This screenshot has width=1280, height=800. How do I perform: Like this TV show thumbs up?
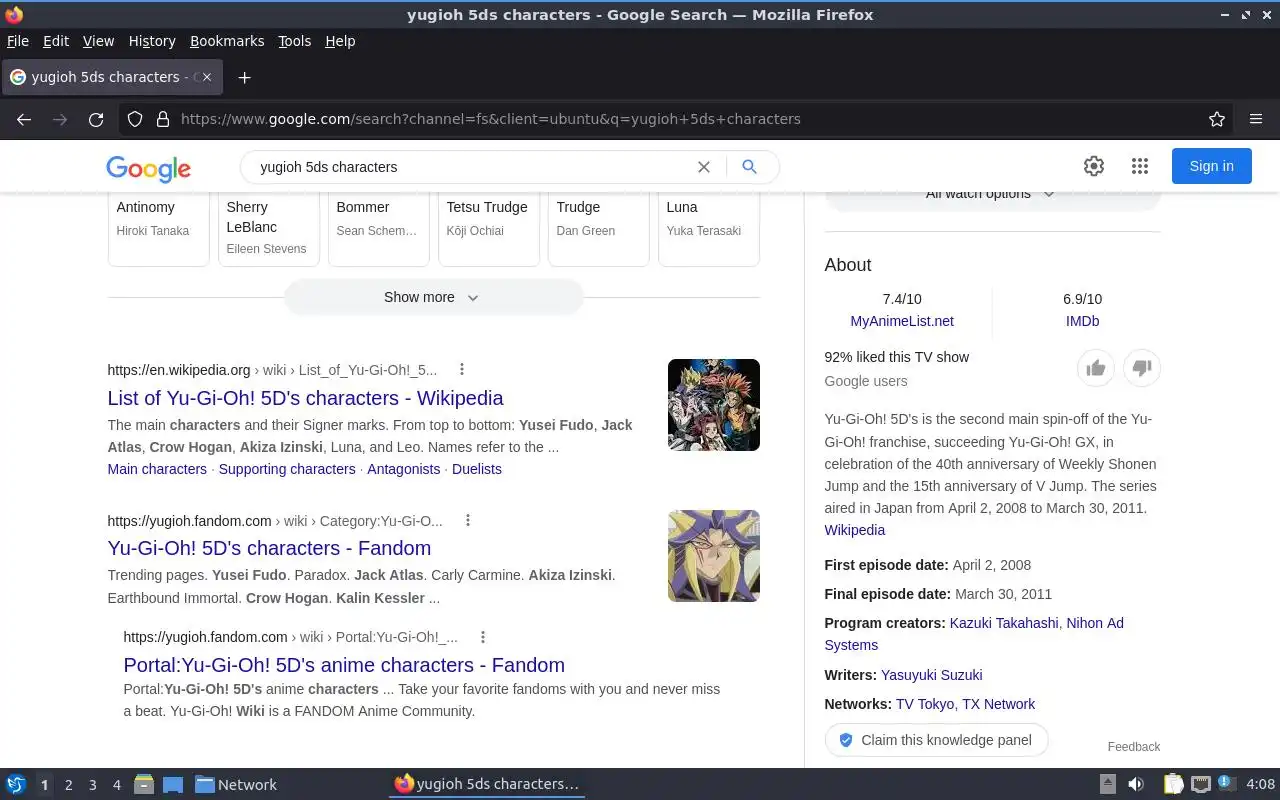pos(1096,368)
